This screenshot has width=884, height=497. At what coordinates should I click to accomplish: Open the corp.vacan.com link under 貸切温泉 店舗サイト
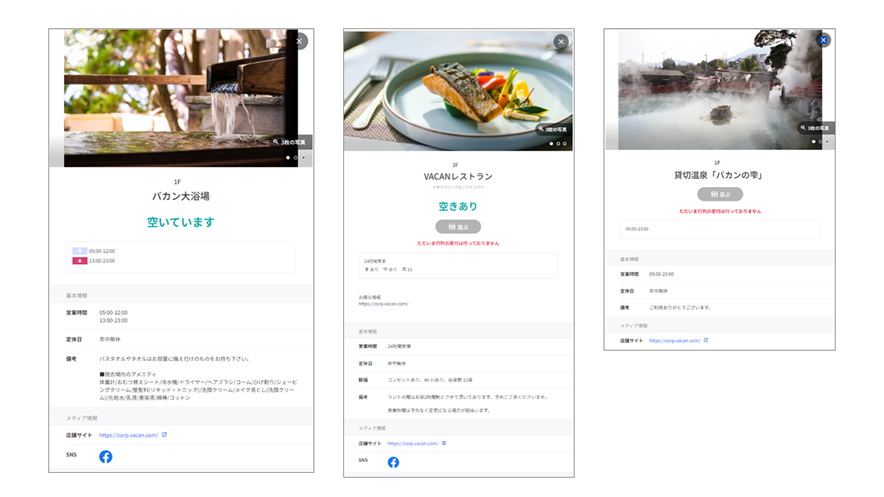point(674,341)
